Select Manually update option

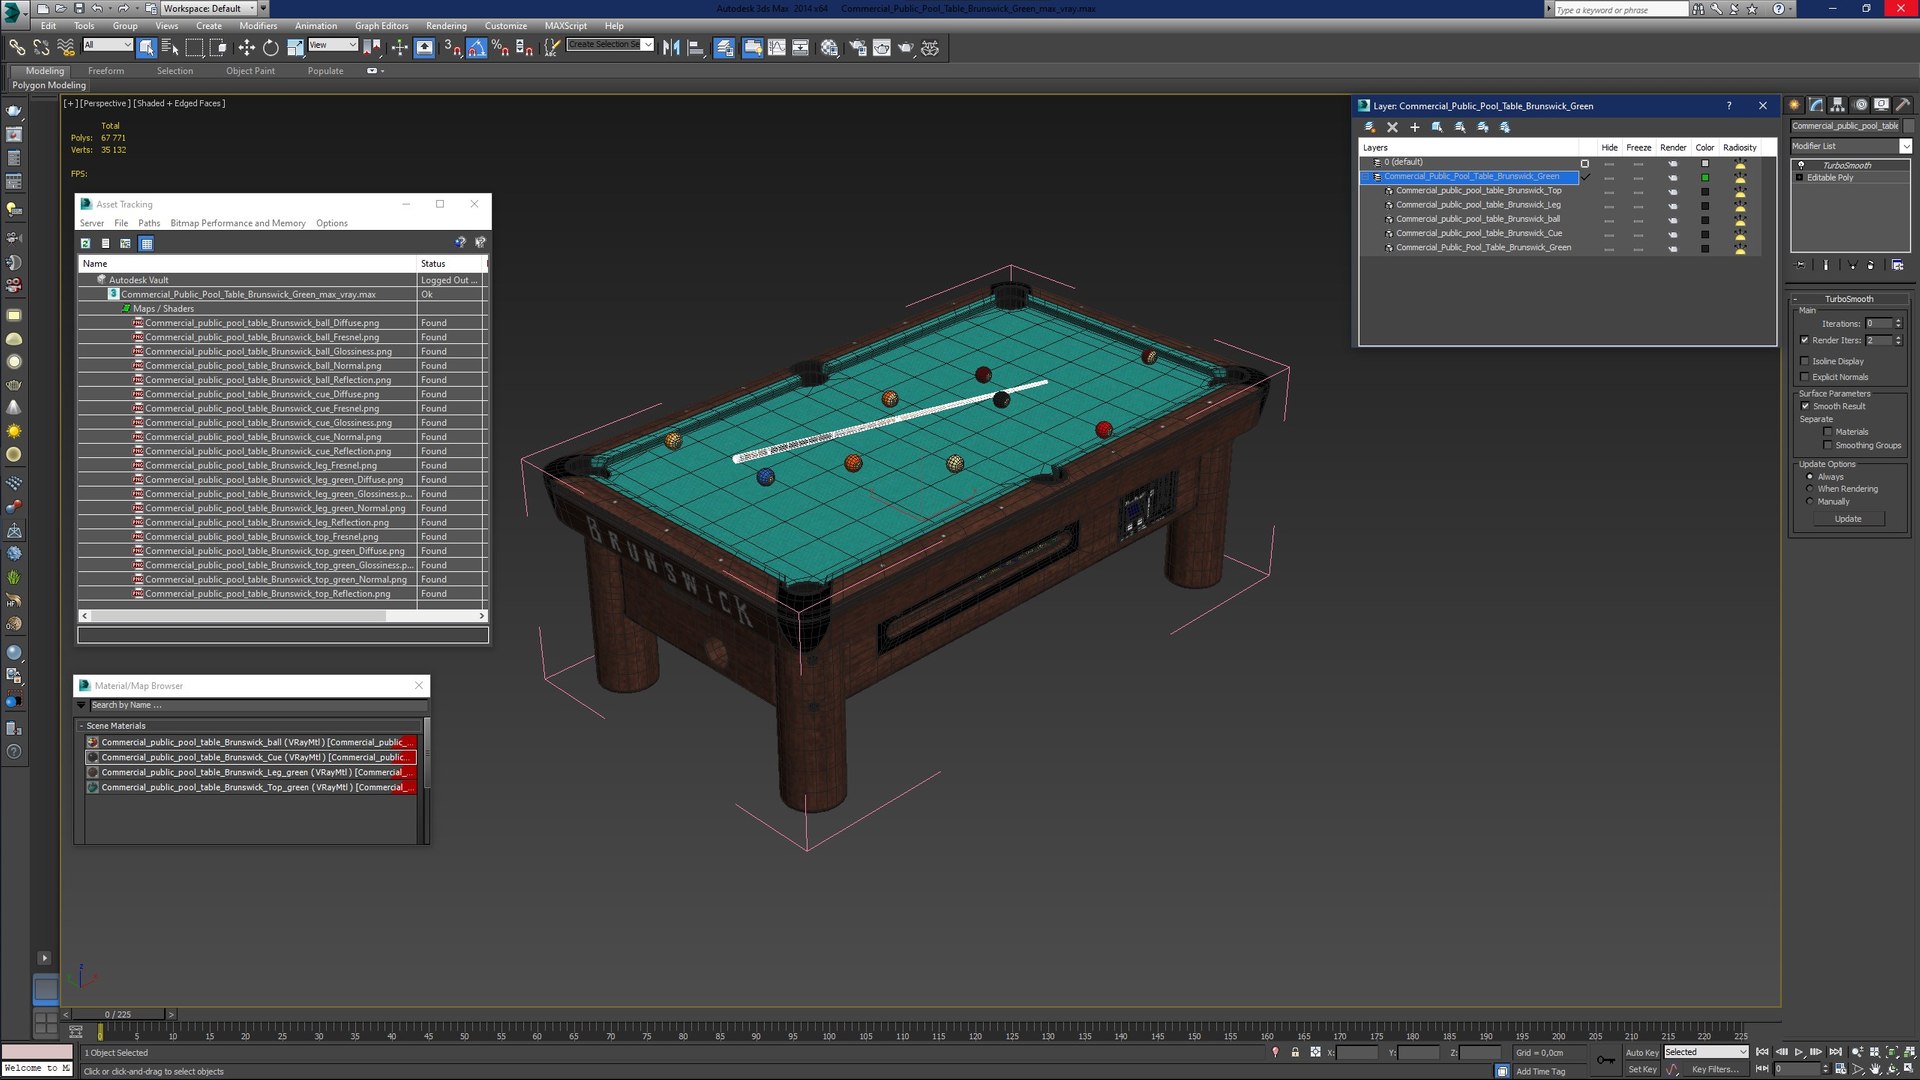pos(1810,502)
